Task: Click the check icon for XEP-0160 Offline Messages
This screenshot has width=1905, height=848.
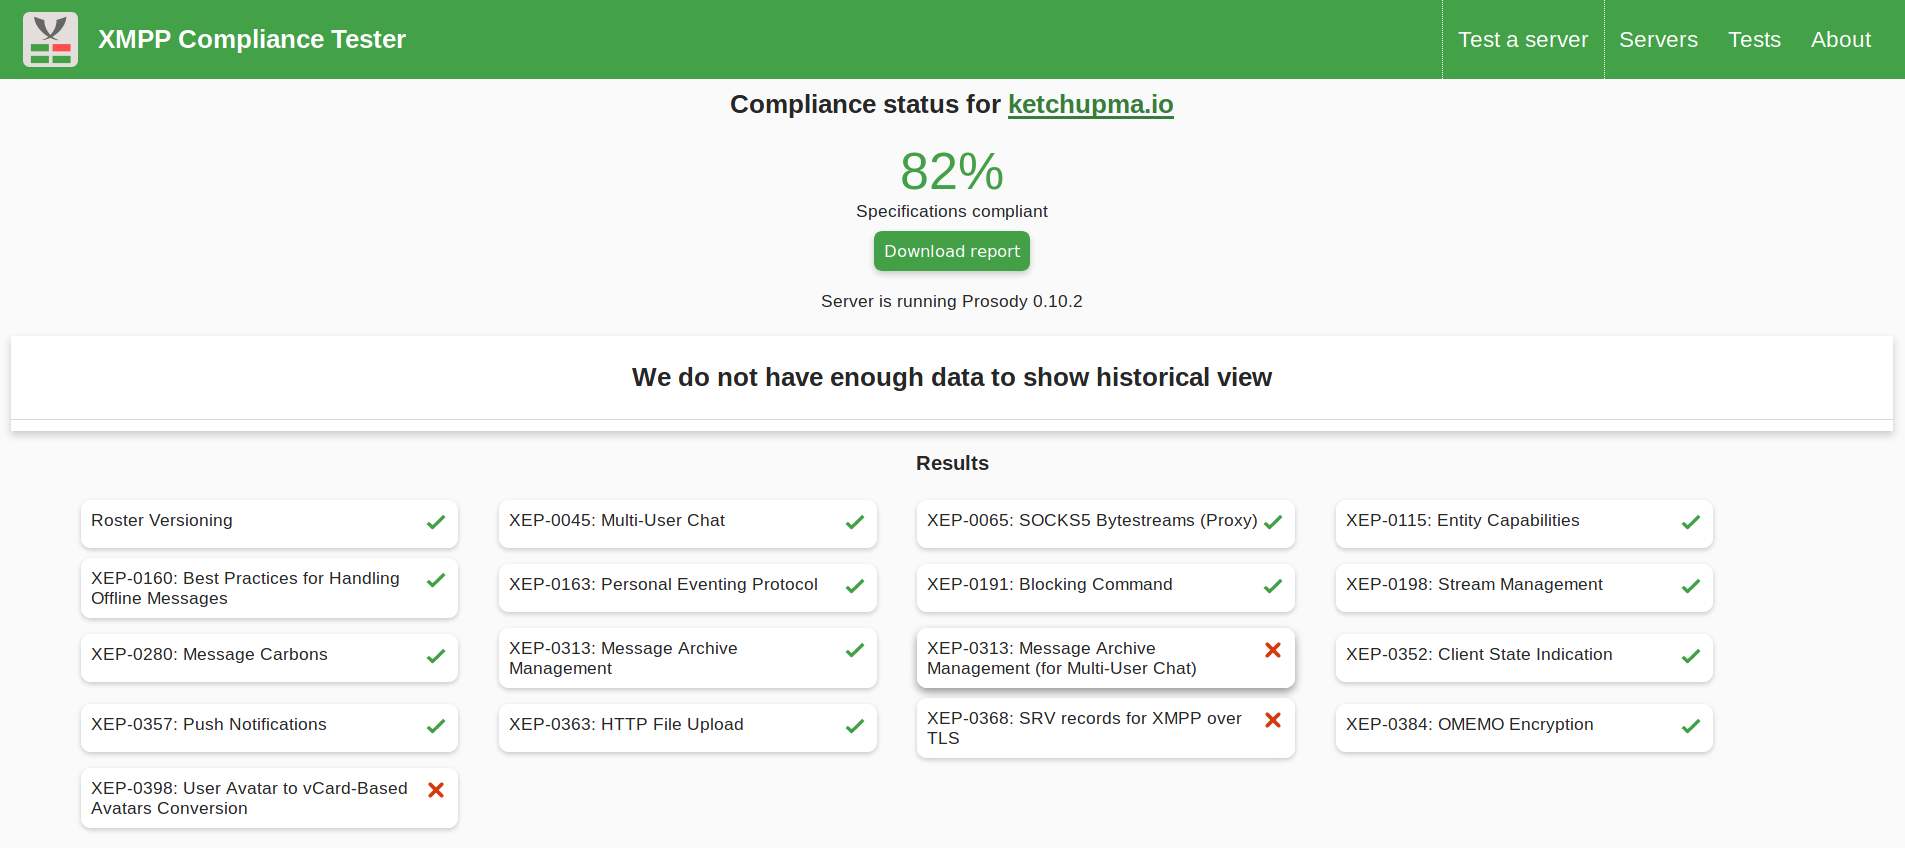Action: coord(436,580)
